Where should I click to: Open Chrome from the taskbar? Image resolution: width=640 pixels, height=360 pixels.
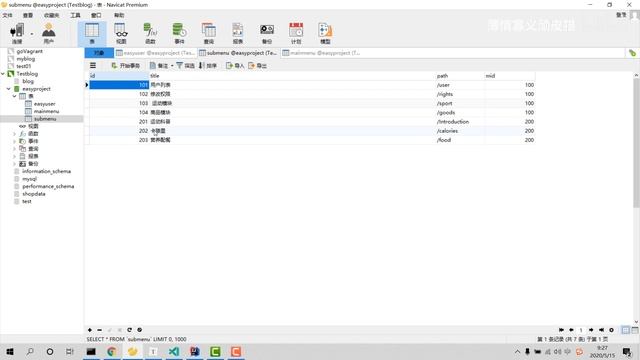click(111, 351)
